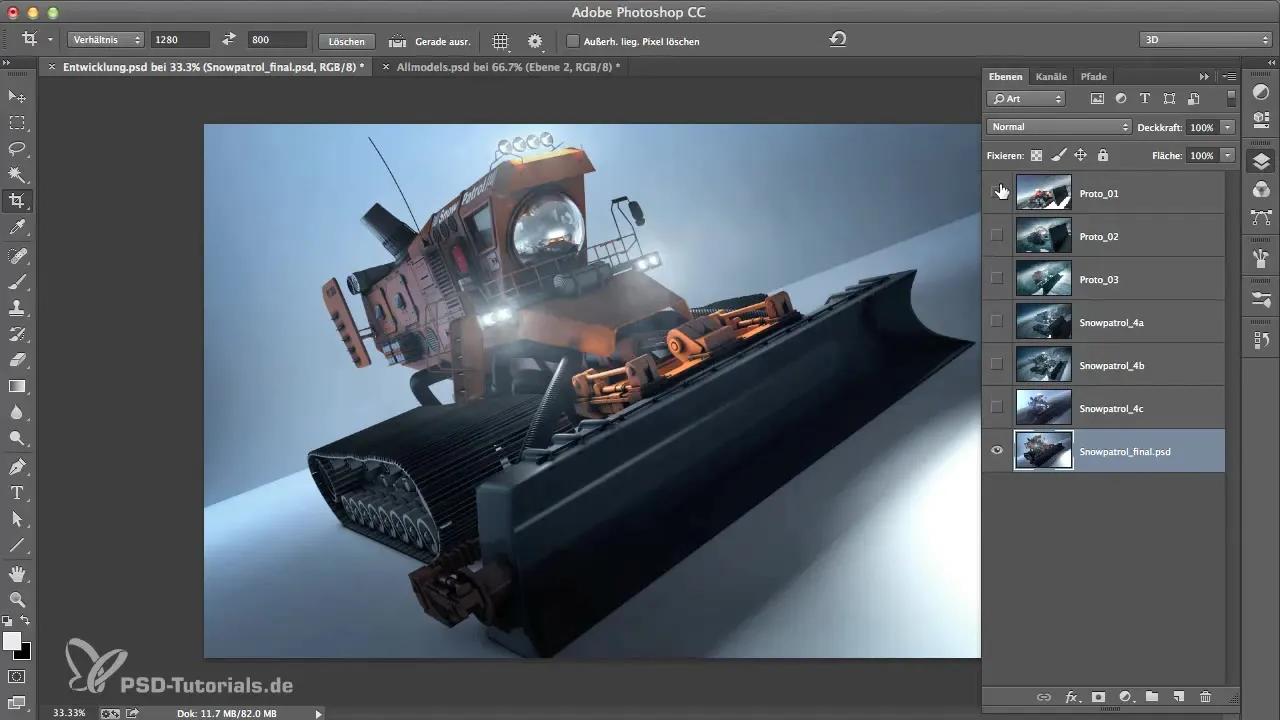Image resolution: width=1280 pixels, height=720 pixels.
Task: Open the Fläche fill slider arrow
Action: tap(1227, 156)
